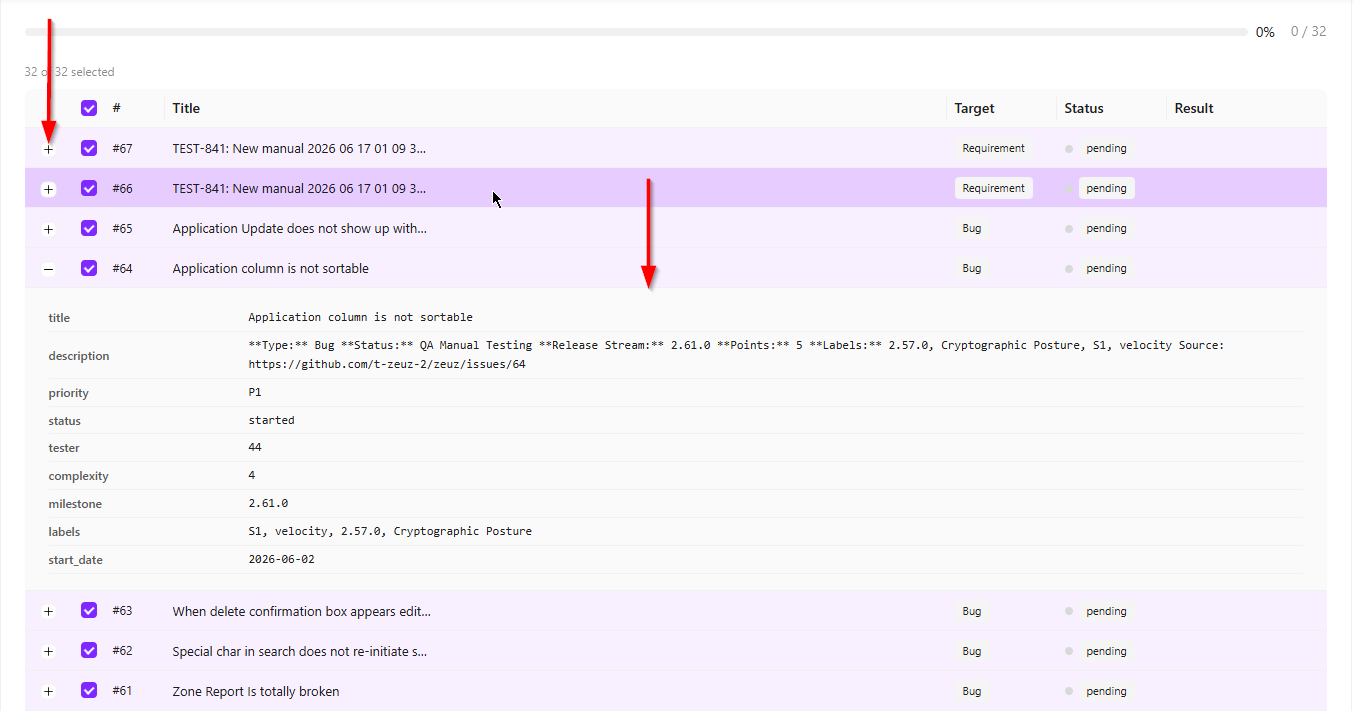1354x711 pixels.
Task: Click Requirement tag in row #67
Action: [993, 148]
